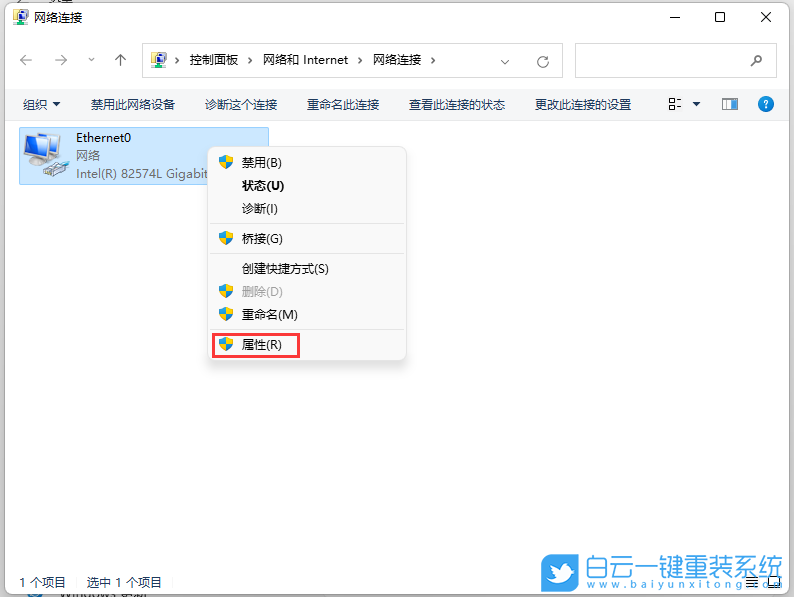794x597 pixels.
Task: Click shield icon beside 重命名(M)
Action: (x=226, y=314)
